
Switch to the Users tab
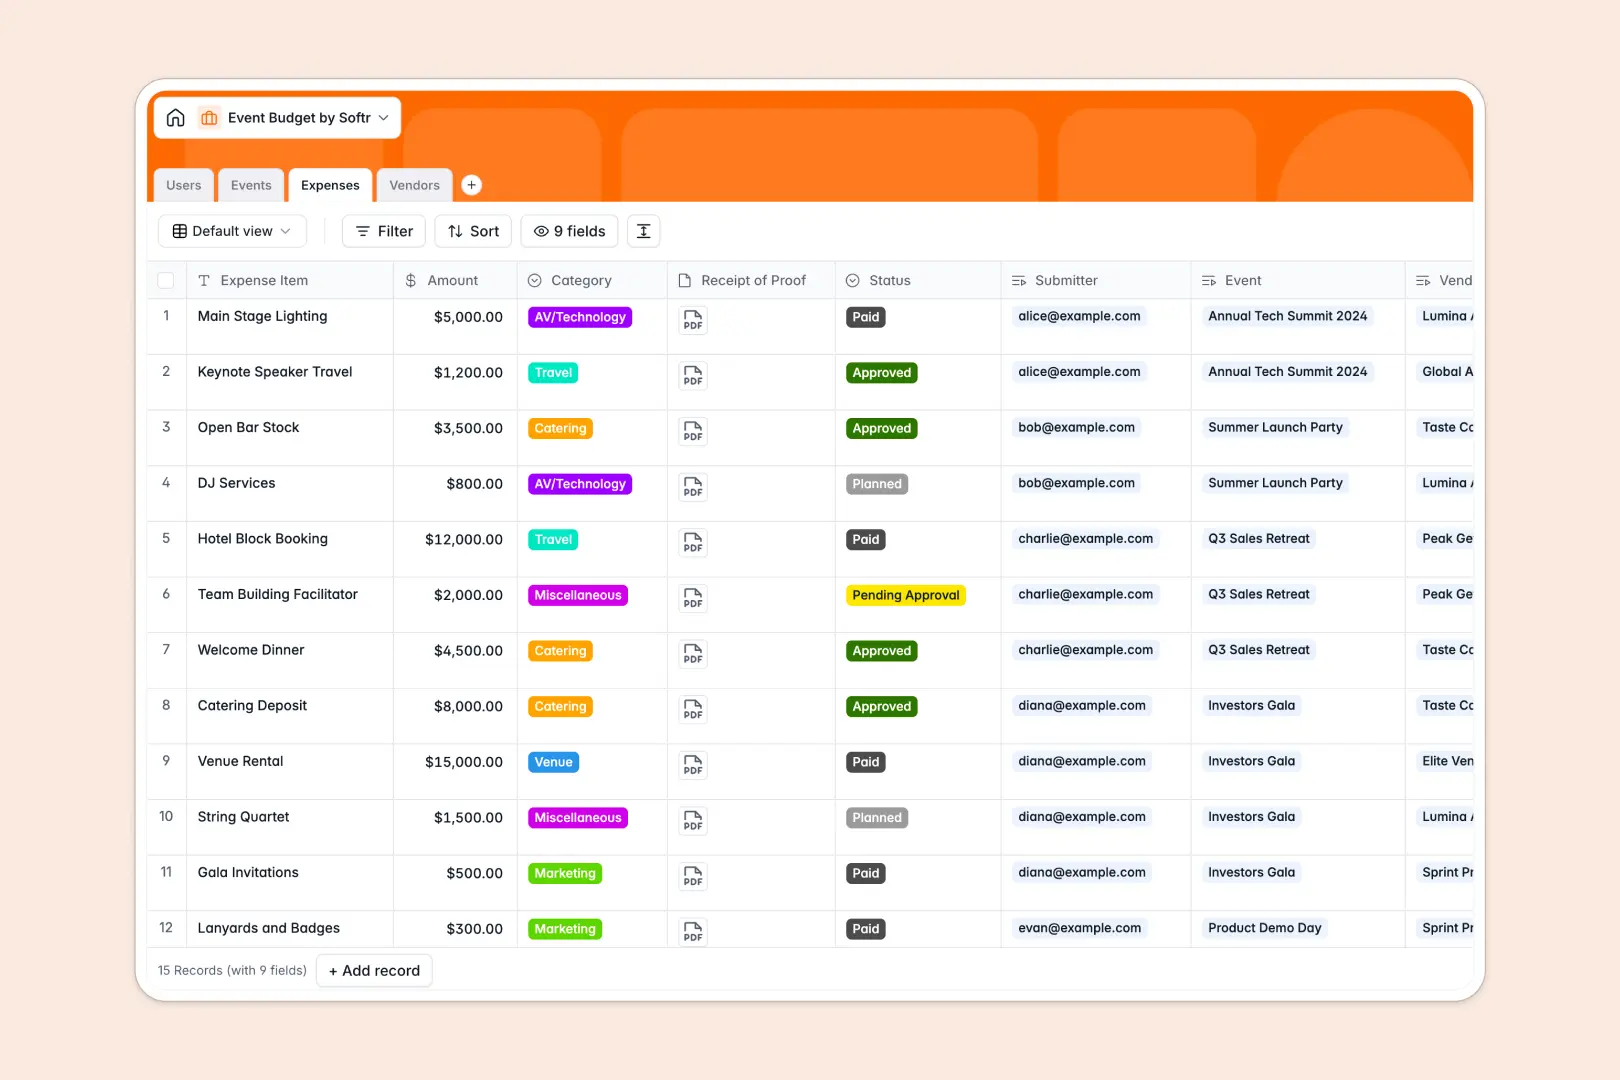click(x=183, y=184)
